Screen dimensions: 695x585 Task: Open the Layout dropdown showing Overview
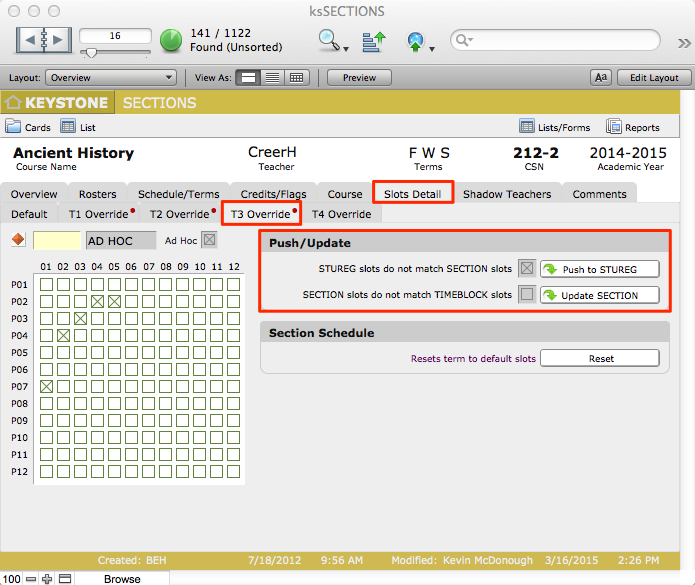pos(111,78)
